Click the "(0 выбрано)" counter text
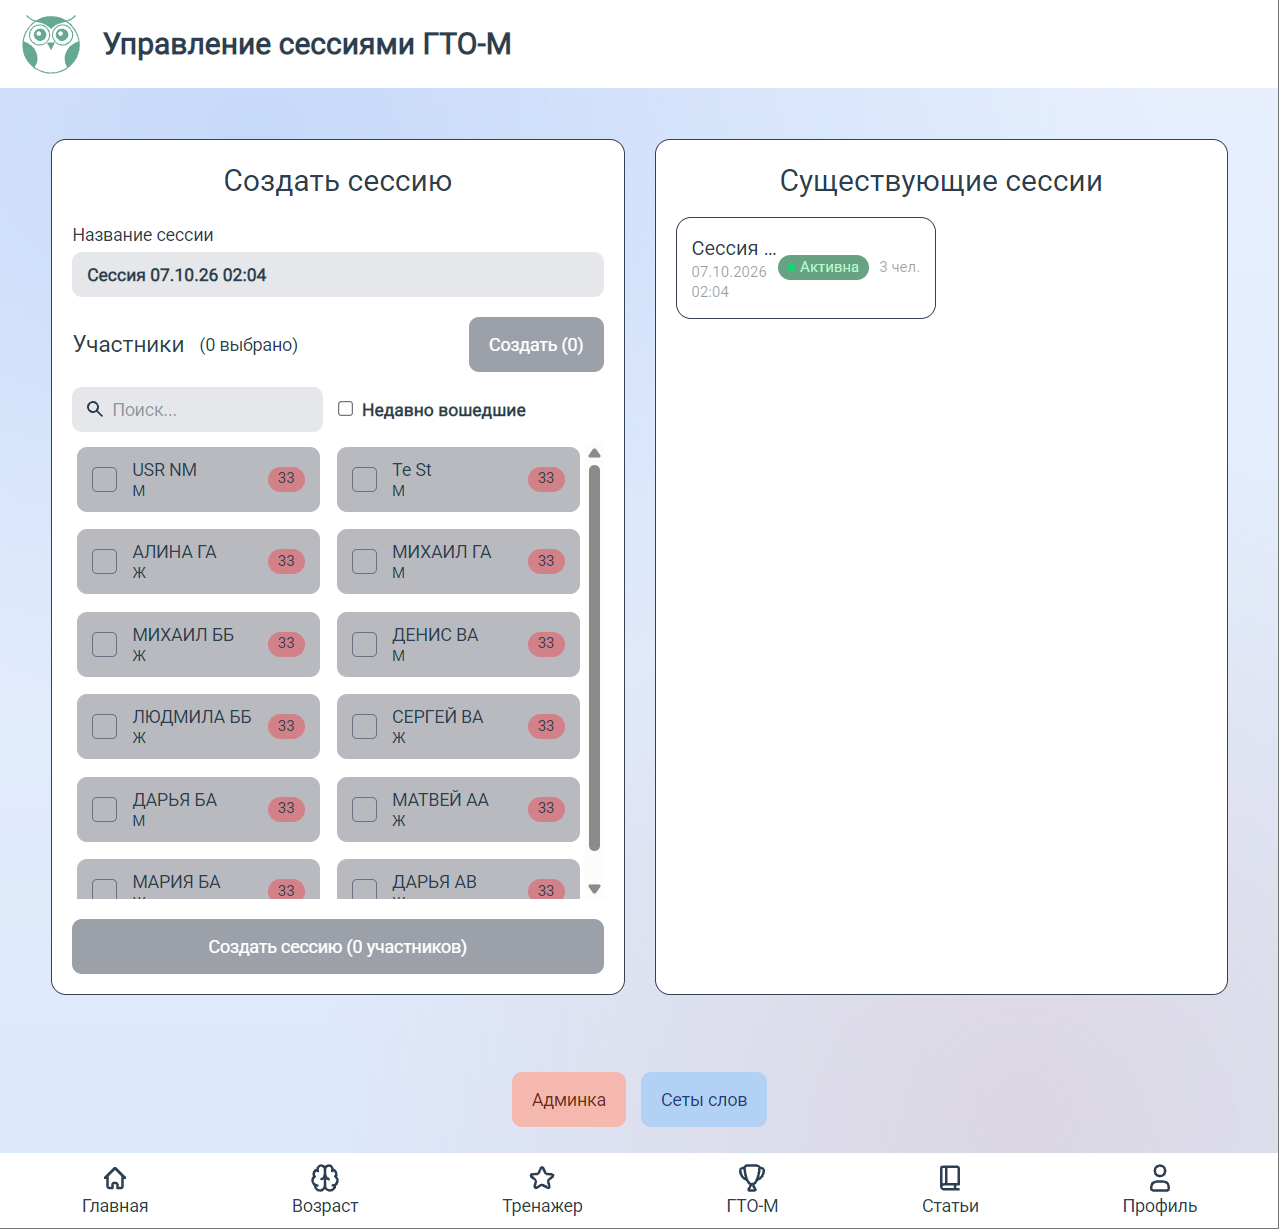Viewport: 1279px width, 1229px height. [249, 345]
